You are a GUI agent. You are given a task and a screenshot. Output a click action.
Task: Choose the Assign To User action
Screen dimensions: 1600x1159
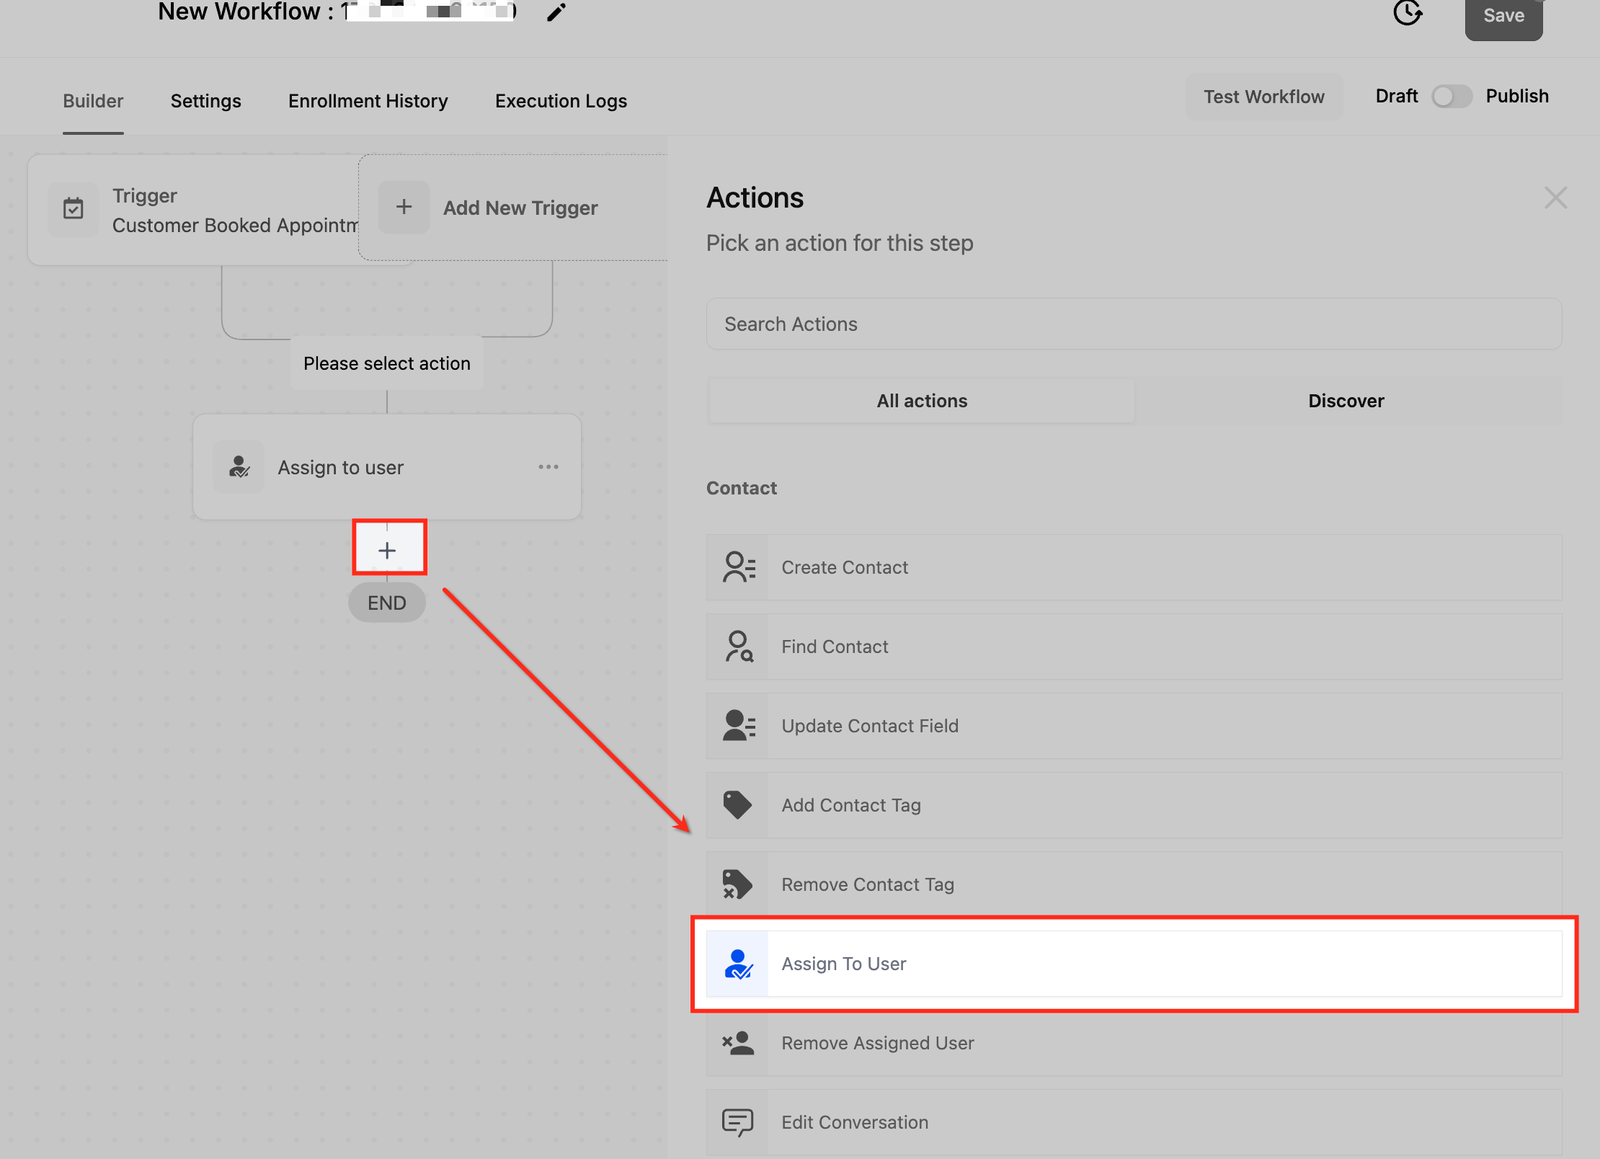click(1133, 964)
